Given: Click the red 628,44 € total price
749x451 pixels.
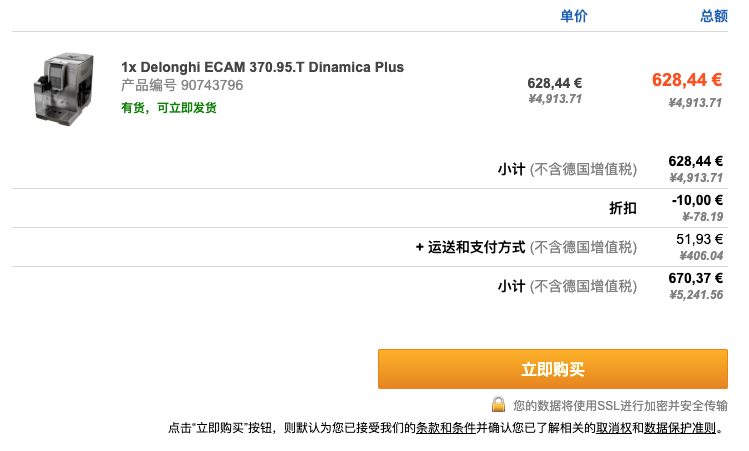Looking at the screenshot, I should pyautogui.click(x=686, y=79).
